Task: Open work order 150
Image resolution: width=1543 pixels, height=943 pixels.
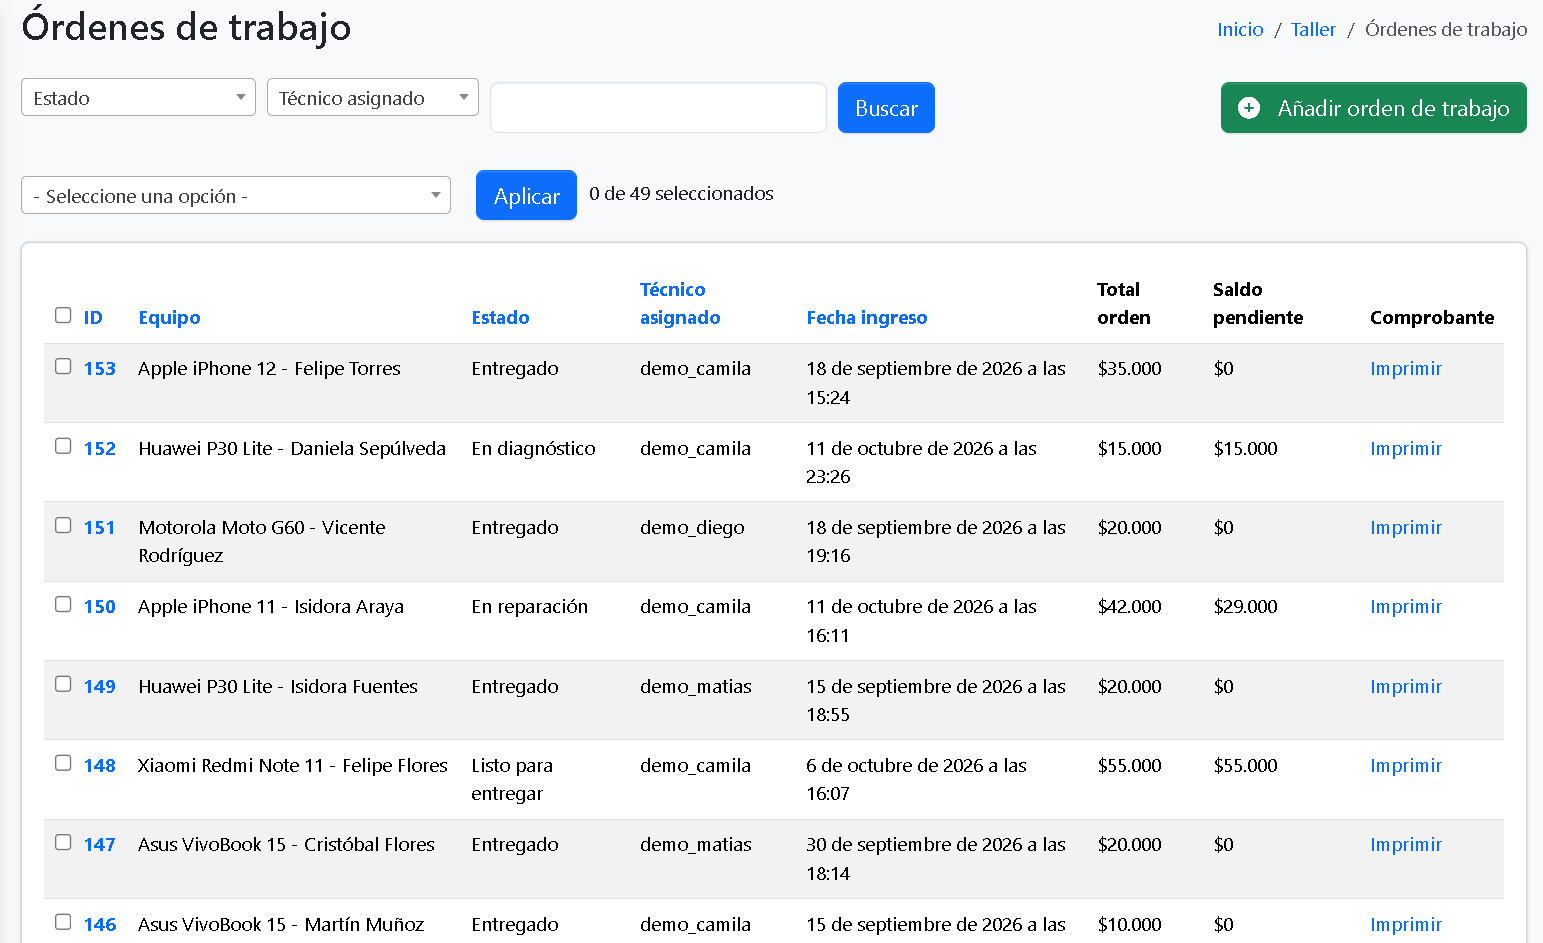Action: (x=100, y=606)
